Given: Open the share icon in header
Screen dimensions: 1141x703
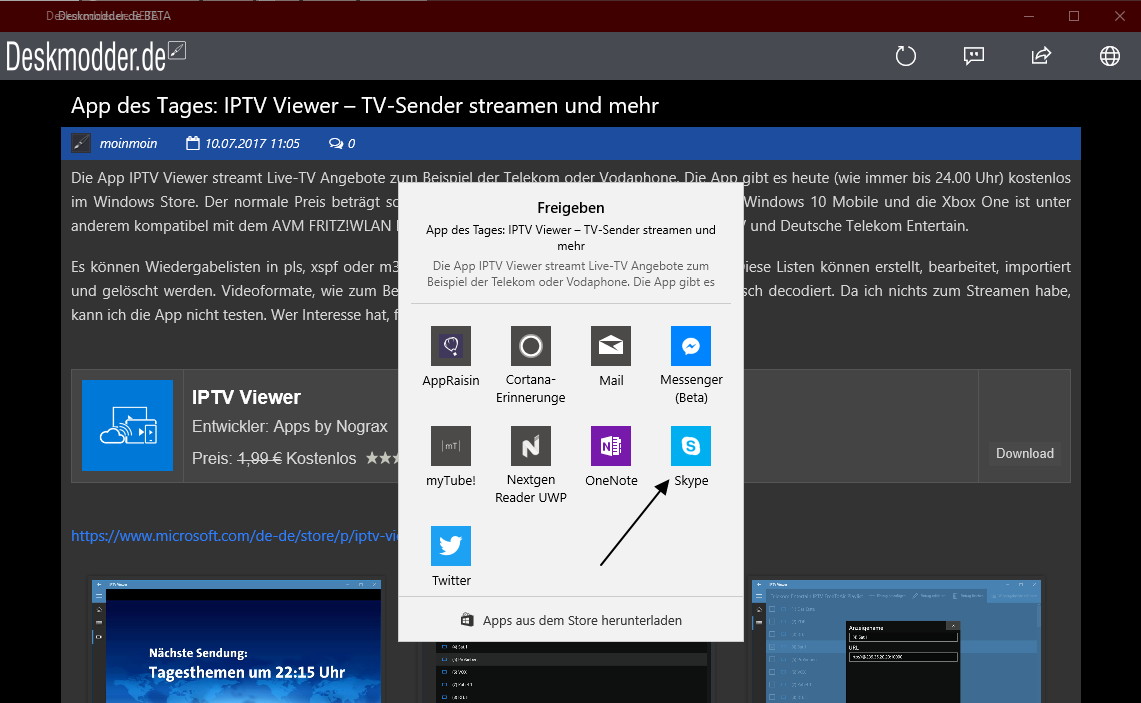Looking at the screenshot, I should pos(1041,56).
